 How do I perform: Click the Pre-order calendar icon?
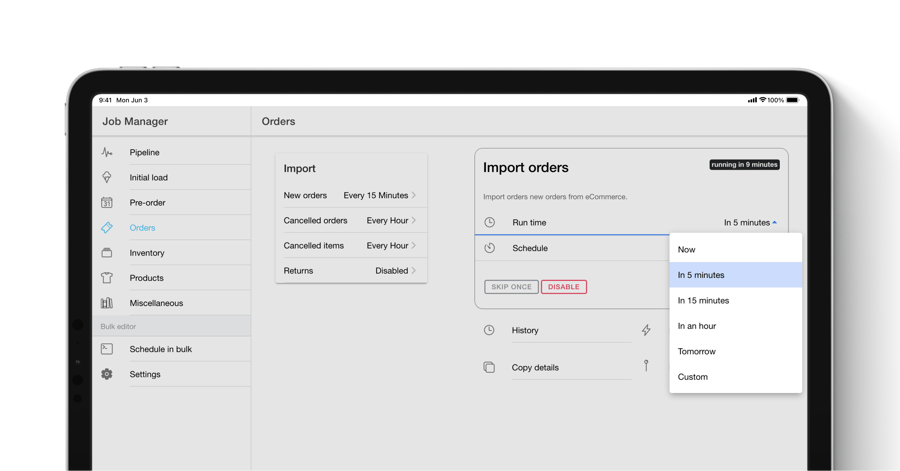coord(107,203)
